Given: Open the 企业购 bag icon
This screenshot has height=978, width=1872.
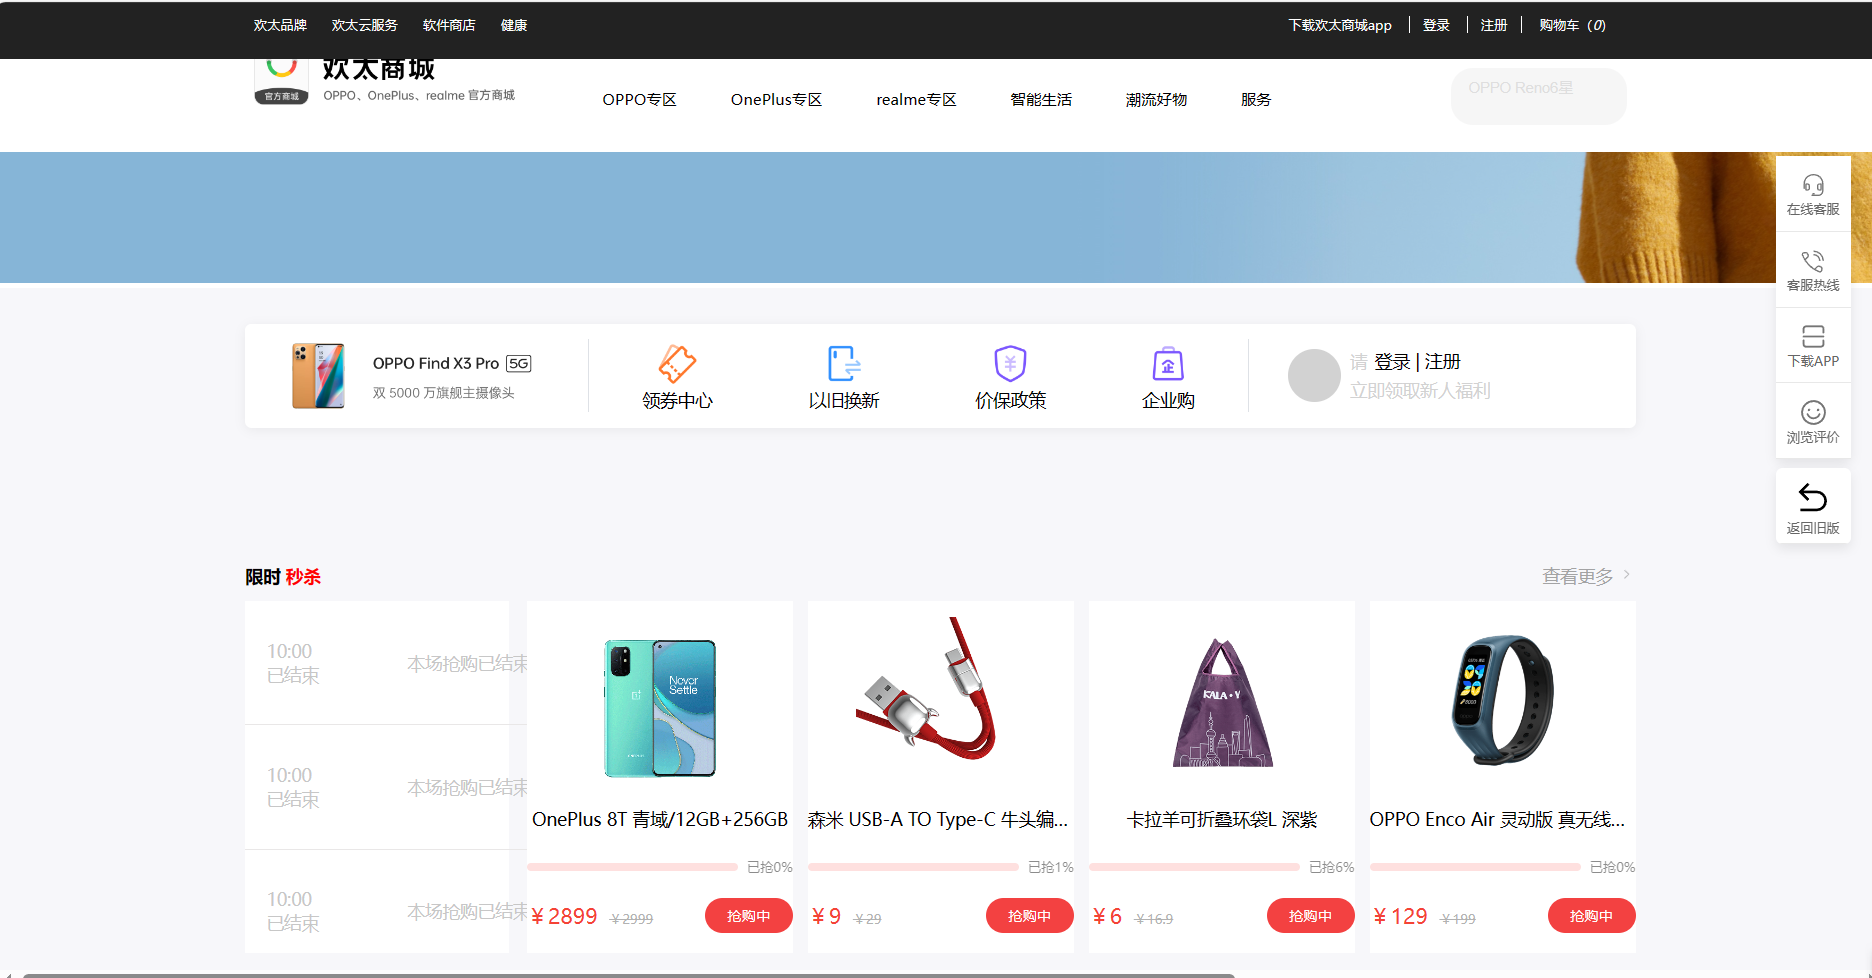Looking at the screenshot, I should (x=1168, y=364).
